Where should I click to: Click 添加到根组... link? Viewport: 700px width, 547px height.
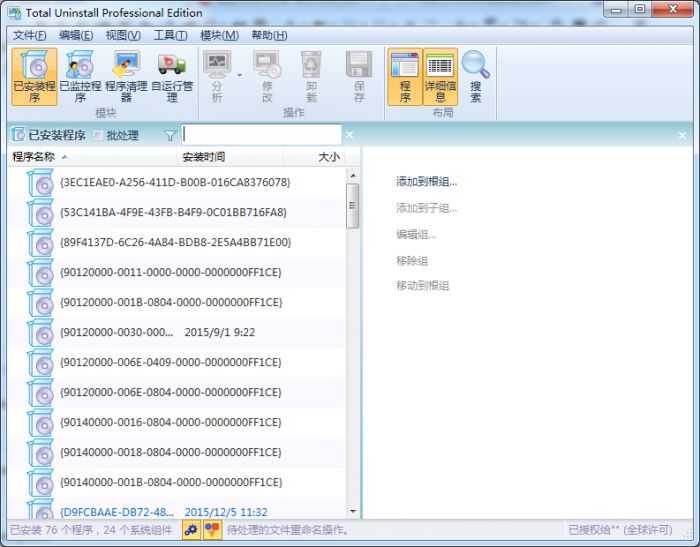[x=426, y=182]
